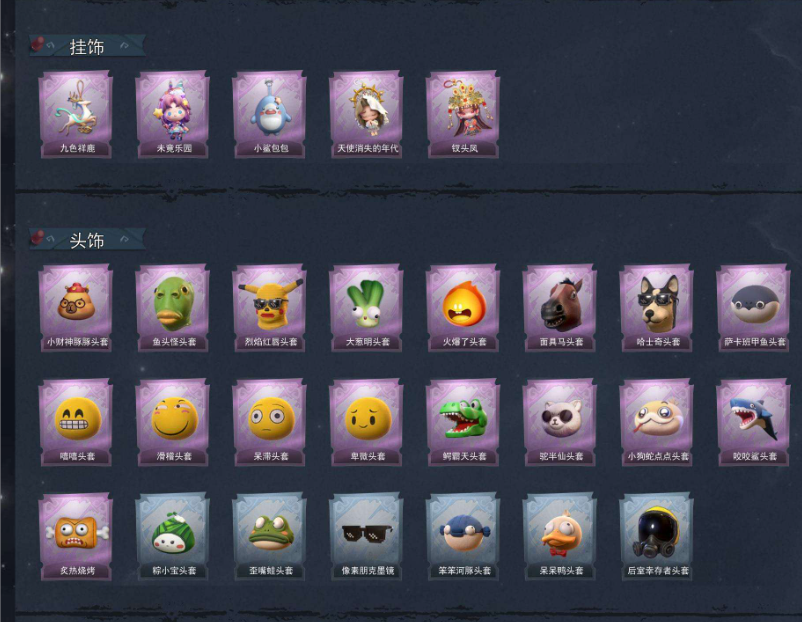Open the 钗头凤 pendant card

(463, 114)
